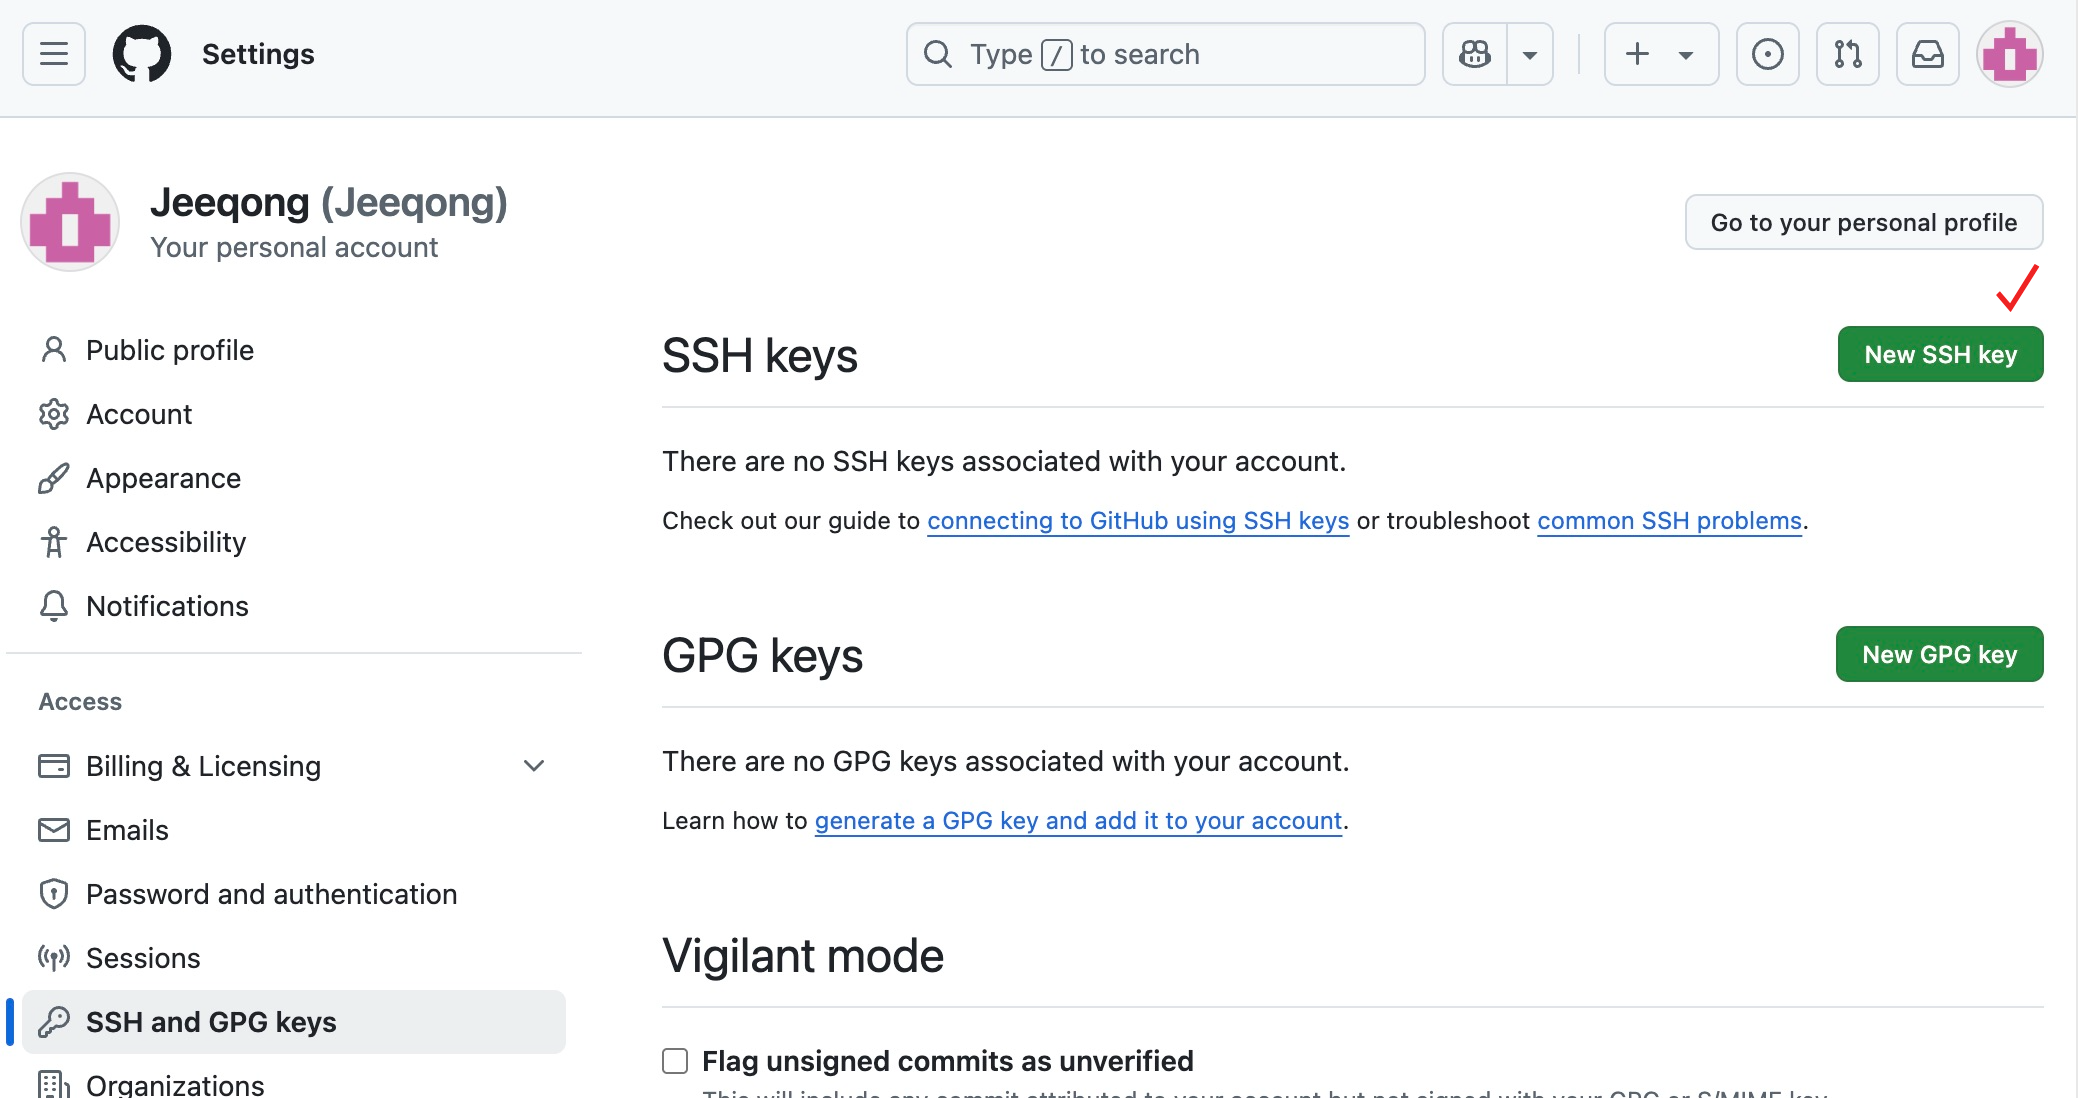Enable Flag unsigned commits as unverified
The height and width of the screenshot is (1098, 2078).
[x=675, y=1061]
